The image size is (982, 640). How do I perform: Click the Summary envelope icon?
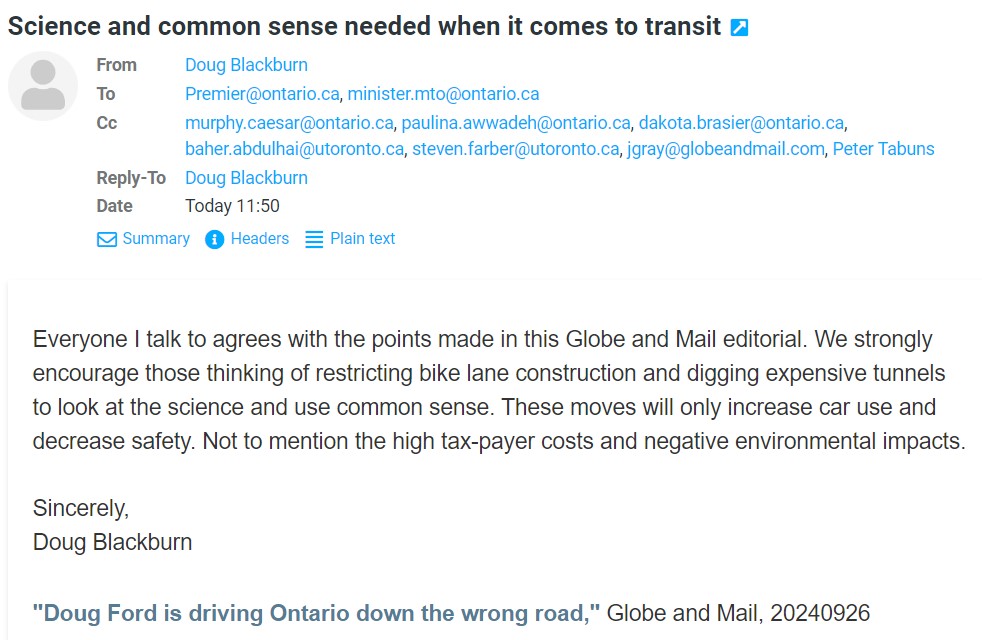click(107, 239)
